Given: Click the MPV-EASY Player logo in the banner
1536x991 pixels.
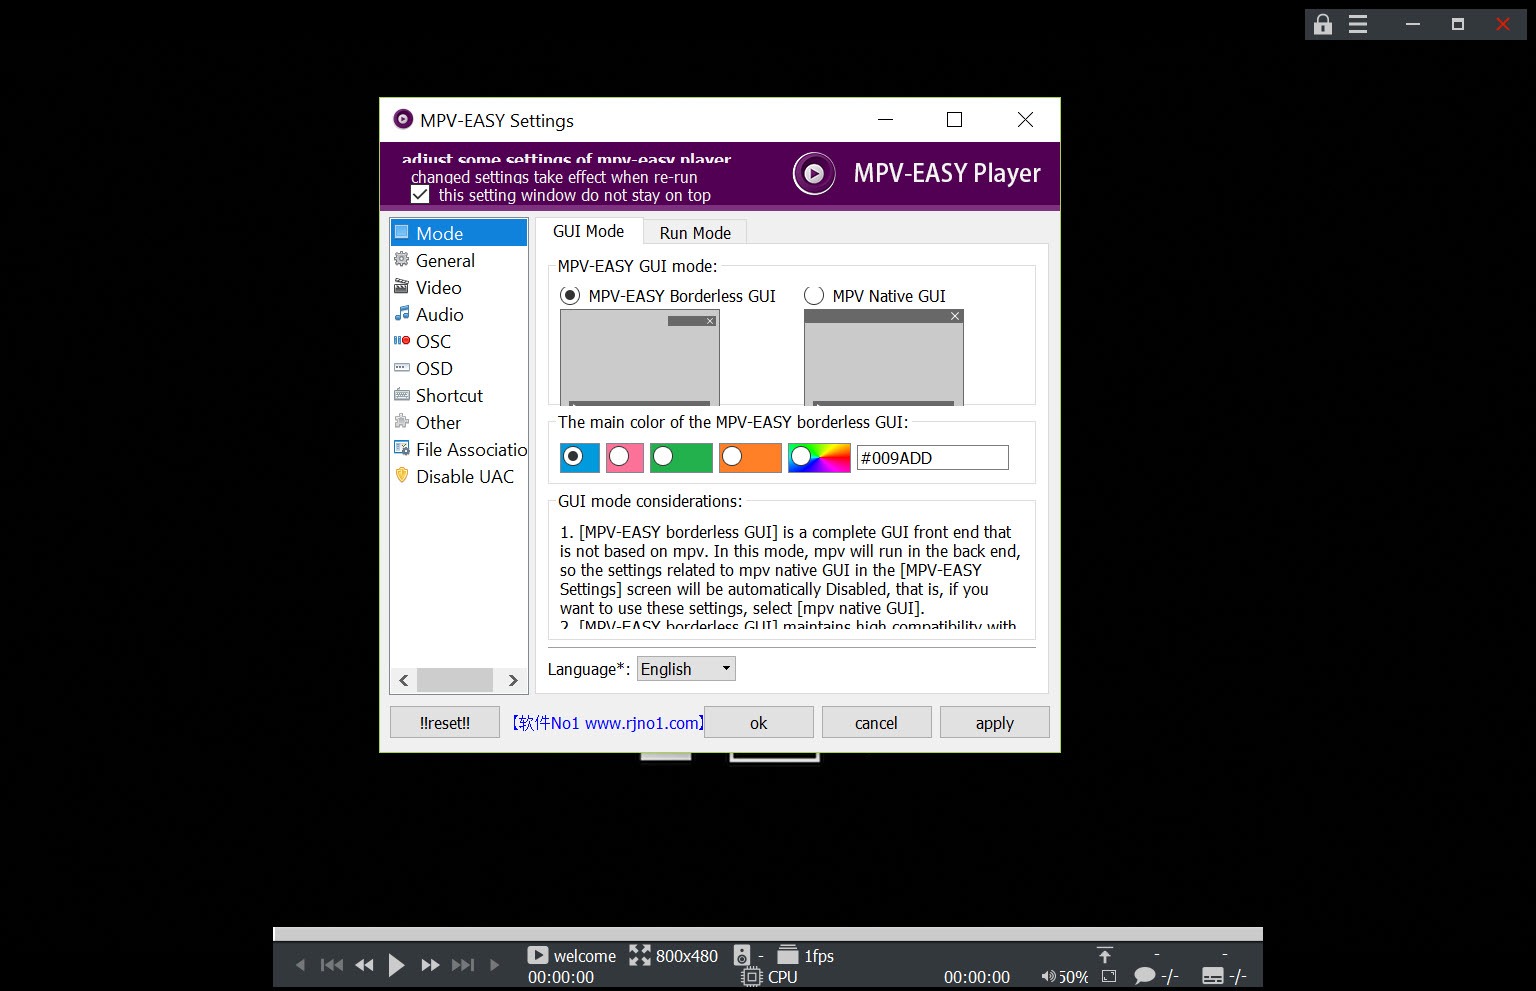Looking at the screenshot, I should tap(813, 173).
